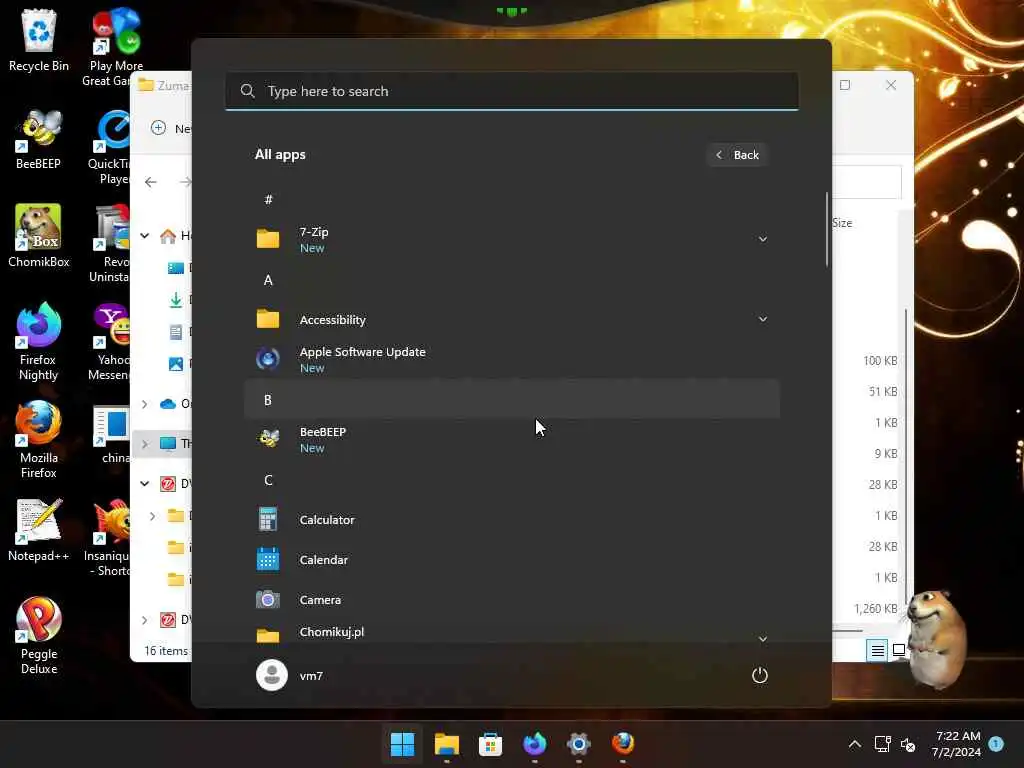Select ChomikBox desktop shortcut
This screenshot has width=1024, height=768.
coord(39,236)
